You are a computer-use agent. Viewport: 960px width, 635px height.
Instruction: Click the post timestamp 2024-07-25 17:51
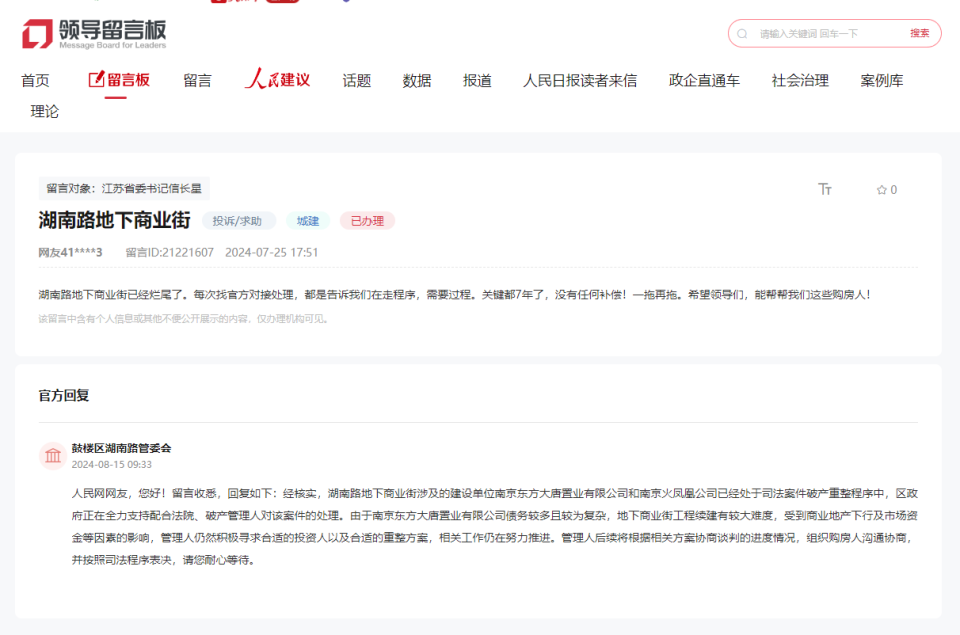pyautogui.click(x=272, y=252)
